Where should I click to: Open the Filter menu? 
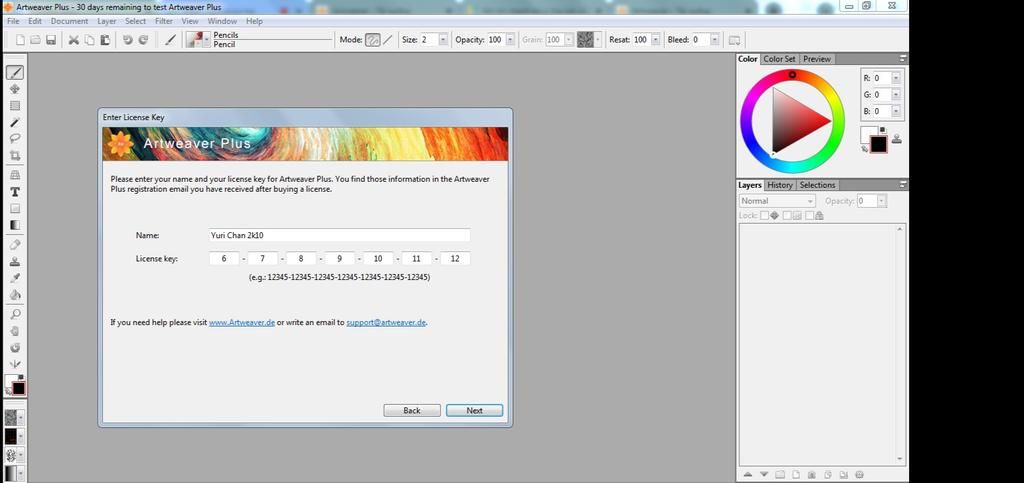coord(164,21)
